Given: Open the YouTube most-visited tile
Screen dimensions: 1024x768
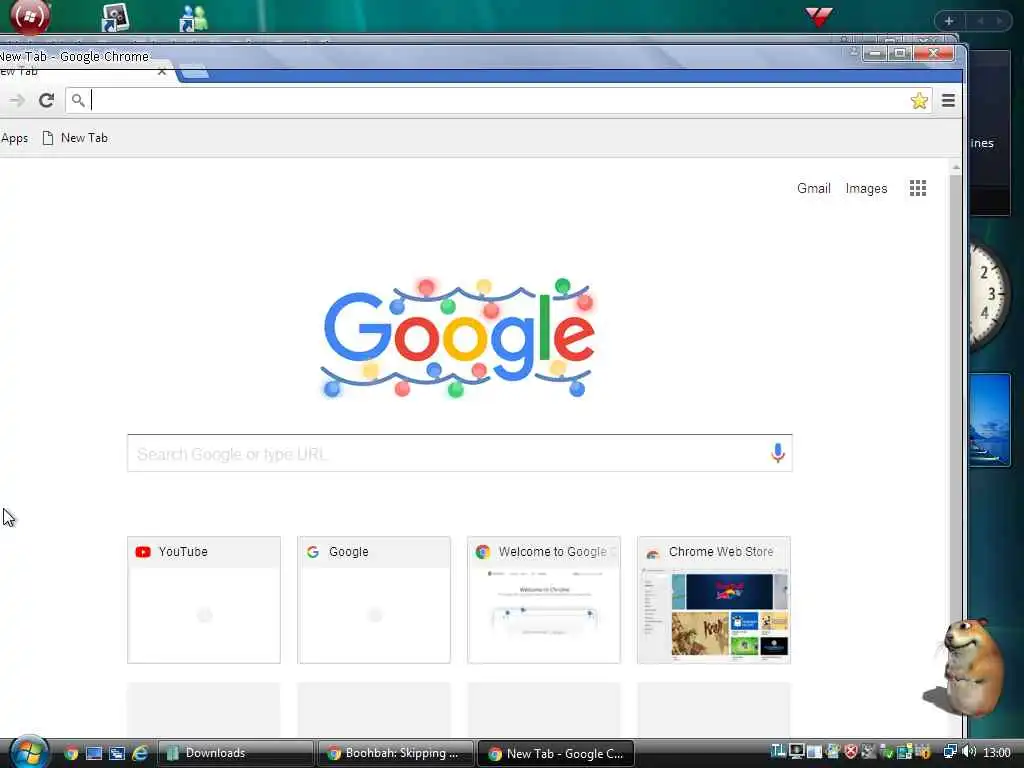Looking at the screenshot, I should (204, 600).
